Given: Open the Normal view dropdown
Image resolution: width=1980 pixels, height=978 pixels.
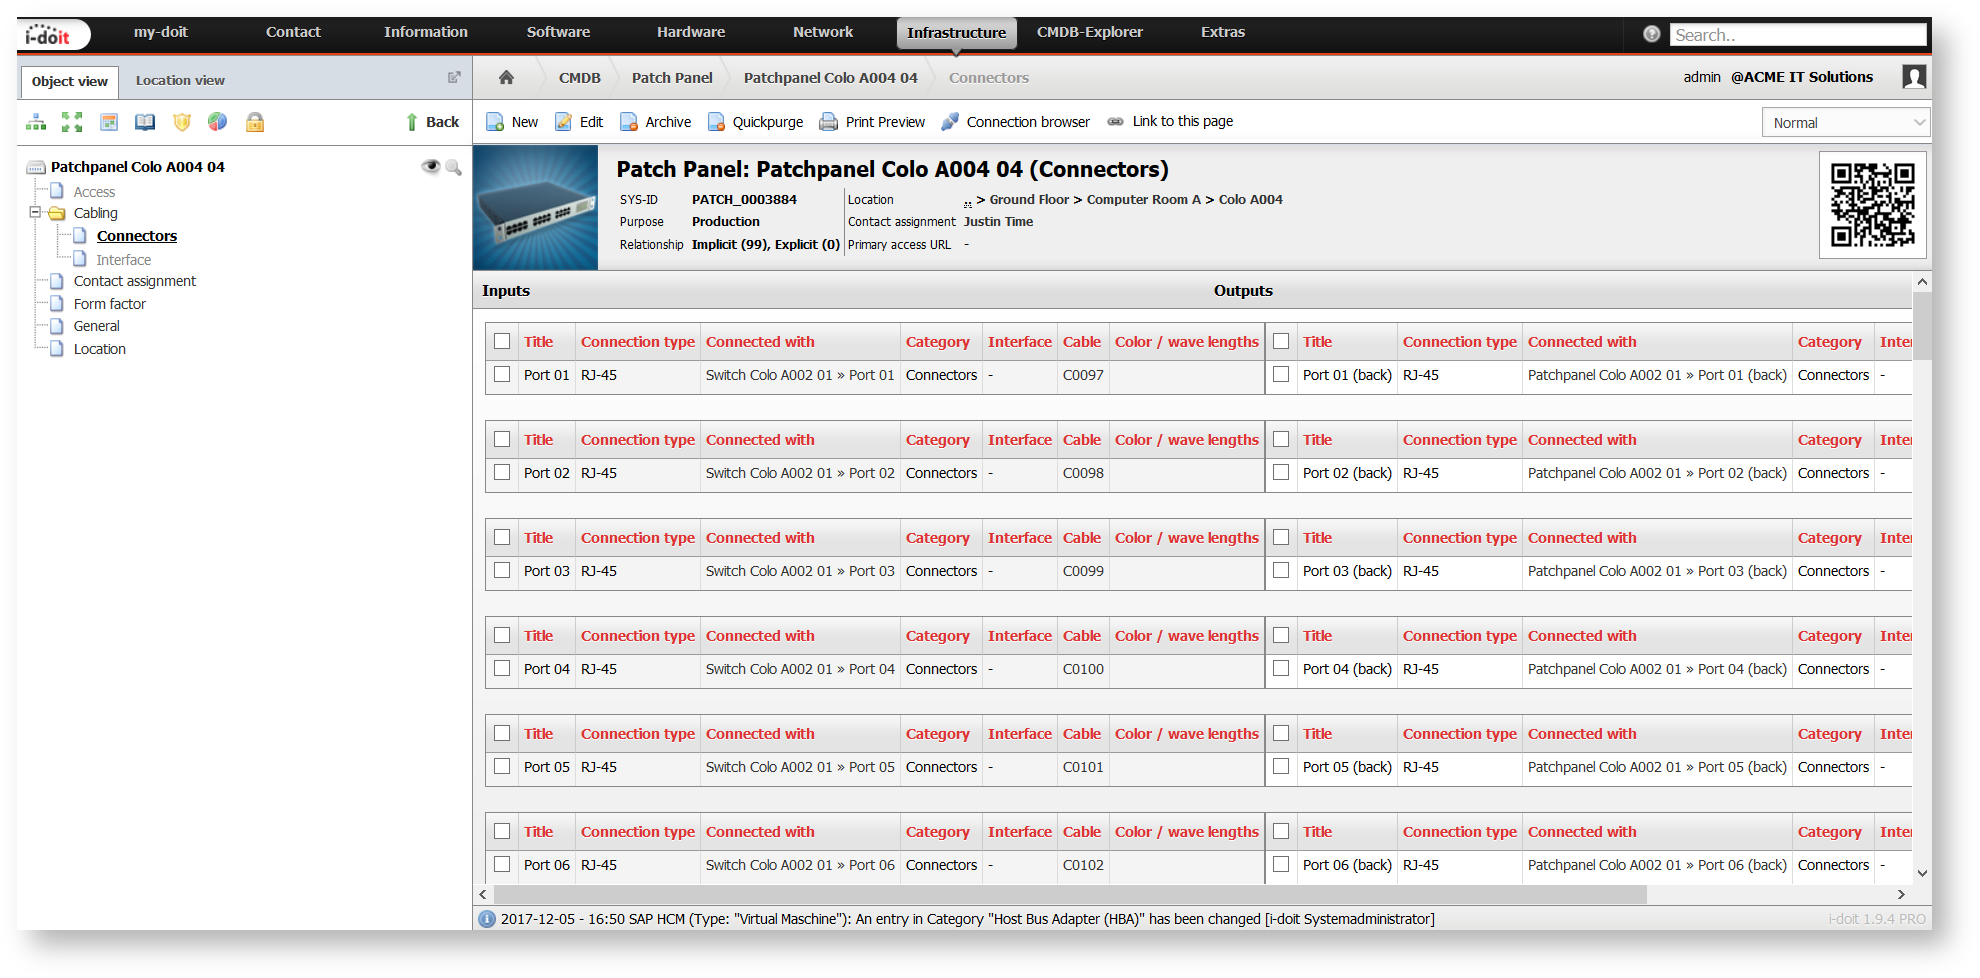Looking at the screenshot, I should [x=1845, y=122].
